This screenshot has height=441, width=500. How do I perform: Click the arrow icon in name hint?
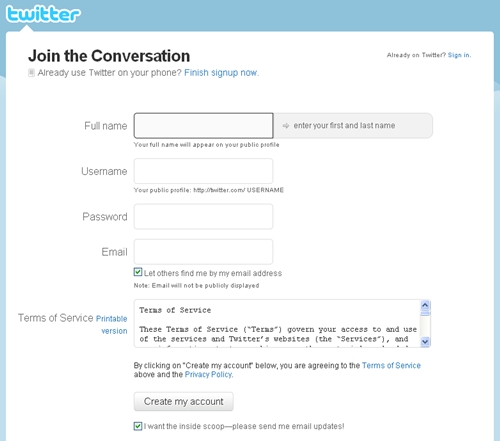click(286, 126)
